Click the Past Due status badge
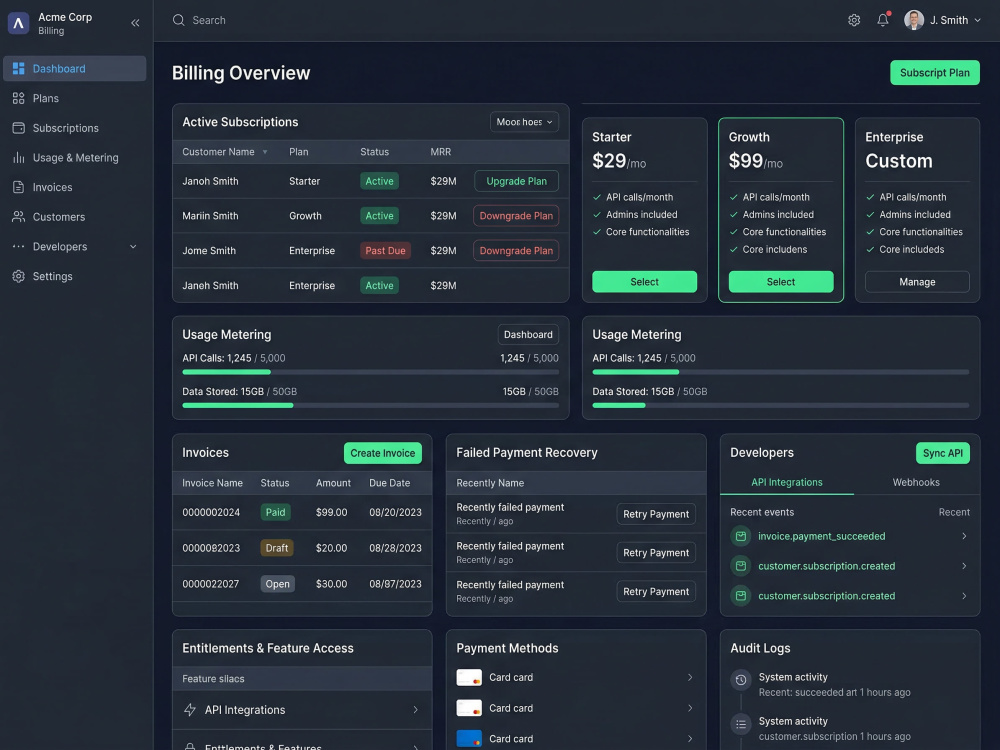This screenshot has width=1000, height=750. [385, 251]
